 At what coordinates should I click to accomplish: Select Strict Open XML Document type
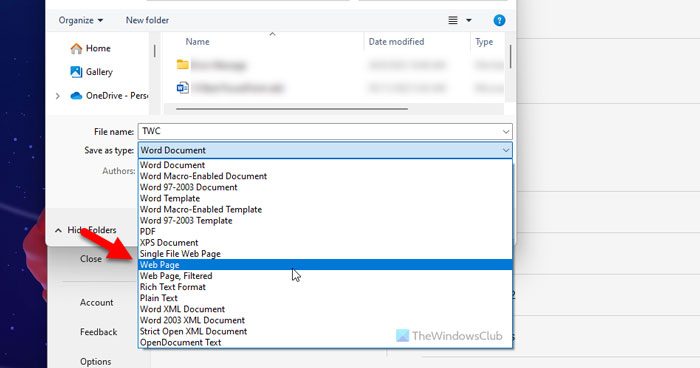(325, 331)
